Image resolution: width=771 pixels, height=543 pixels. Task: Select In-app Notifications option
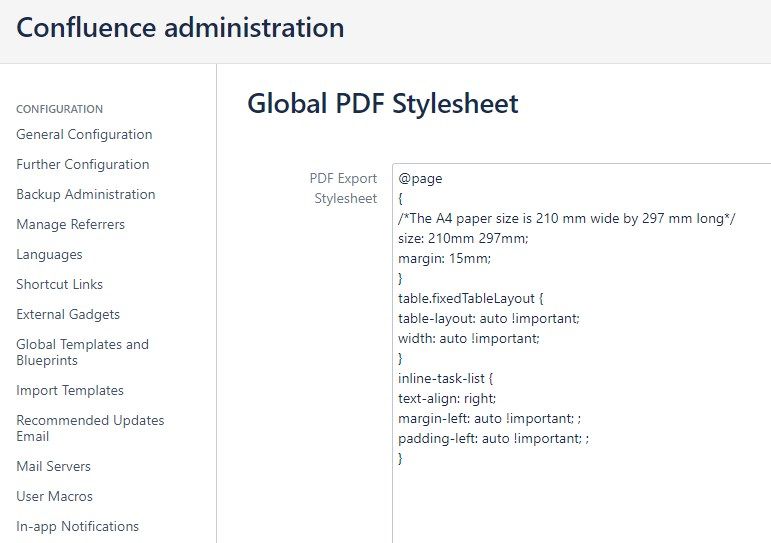pyautogui.click(x=78, y=526)
